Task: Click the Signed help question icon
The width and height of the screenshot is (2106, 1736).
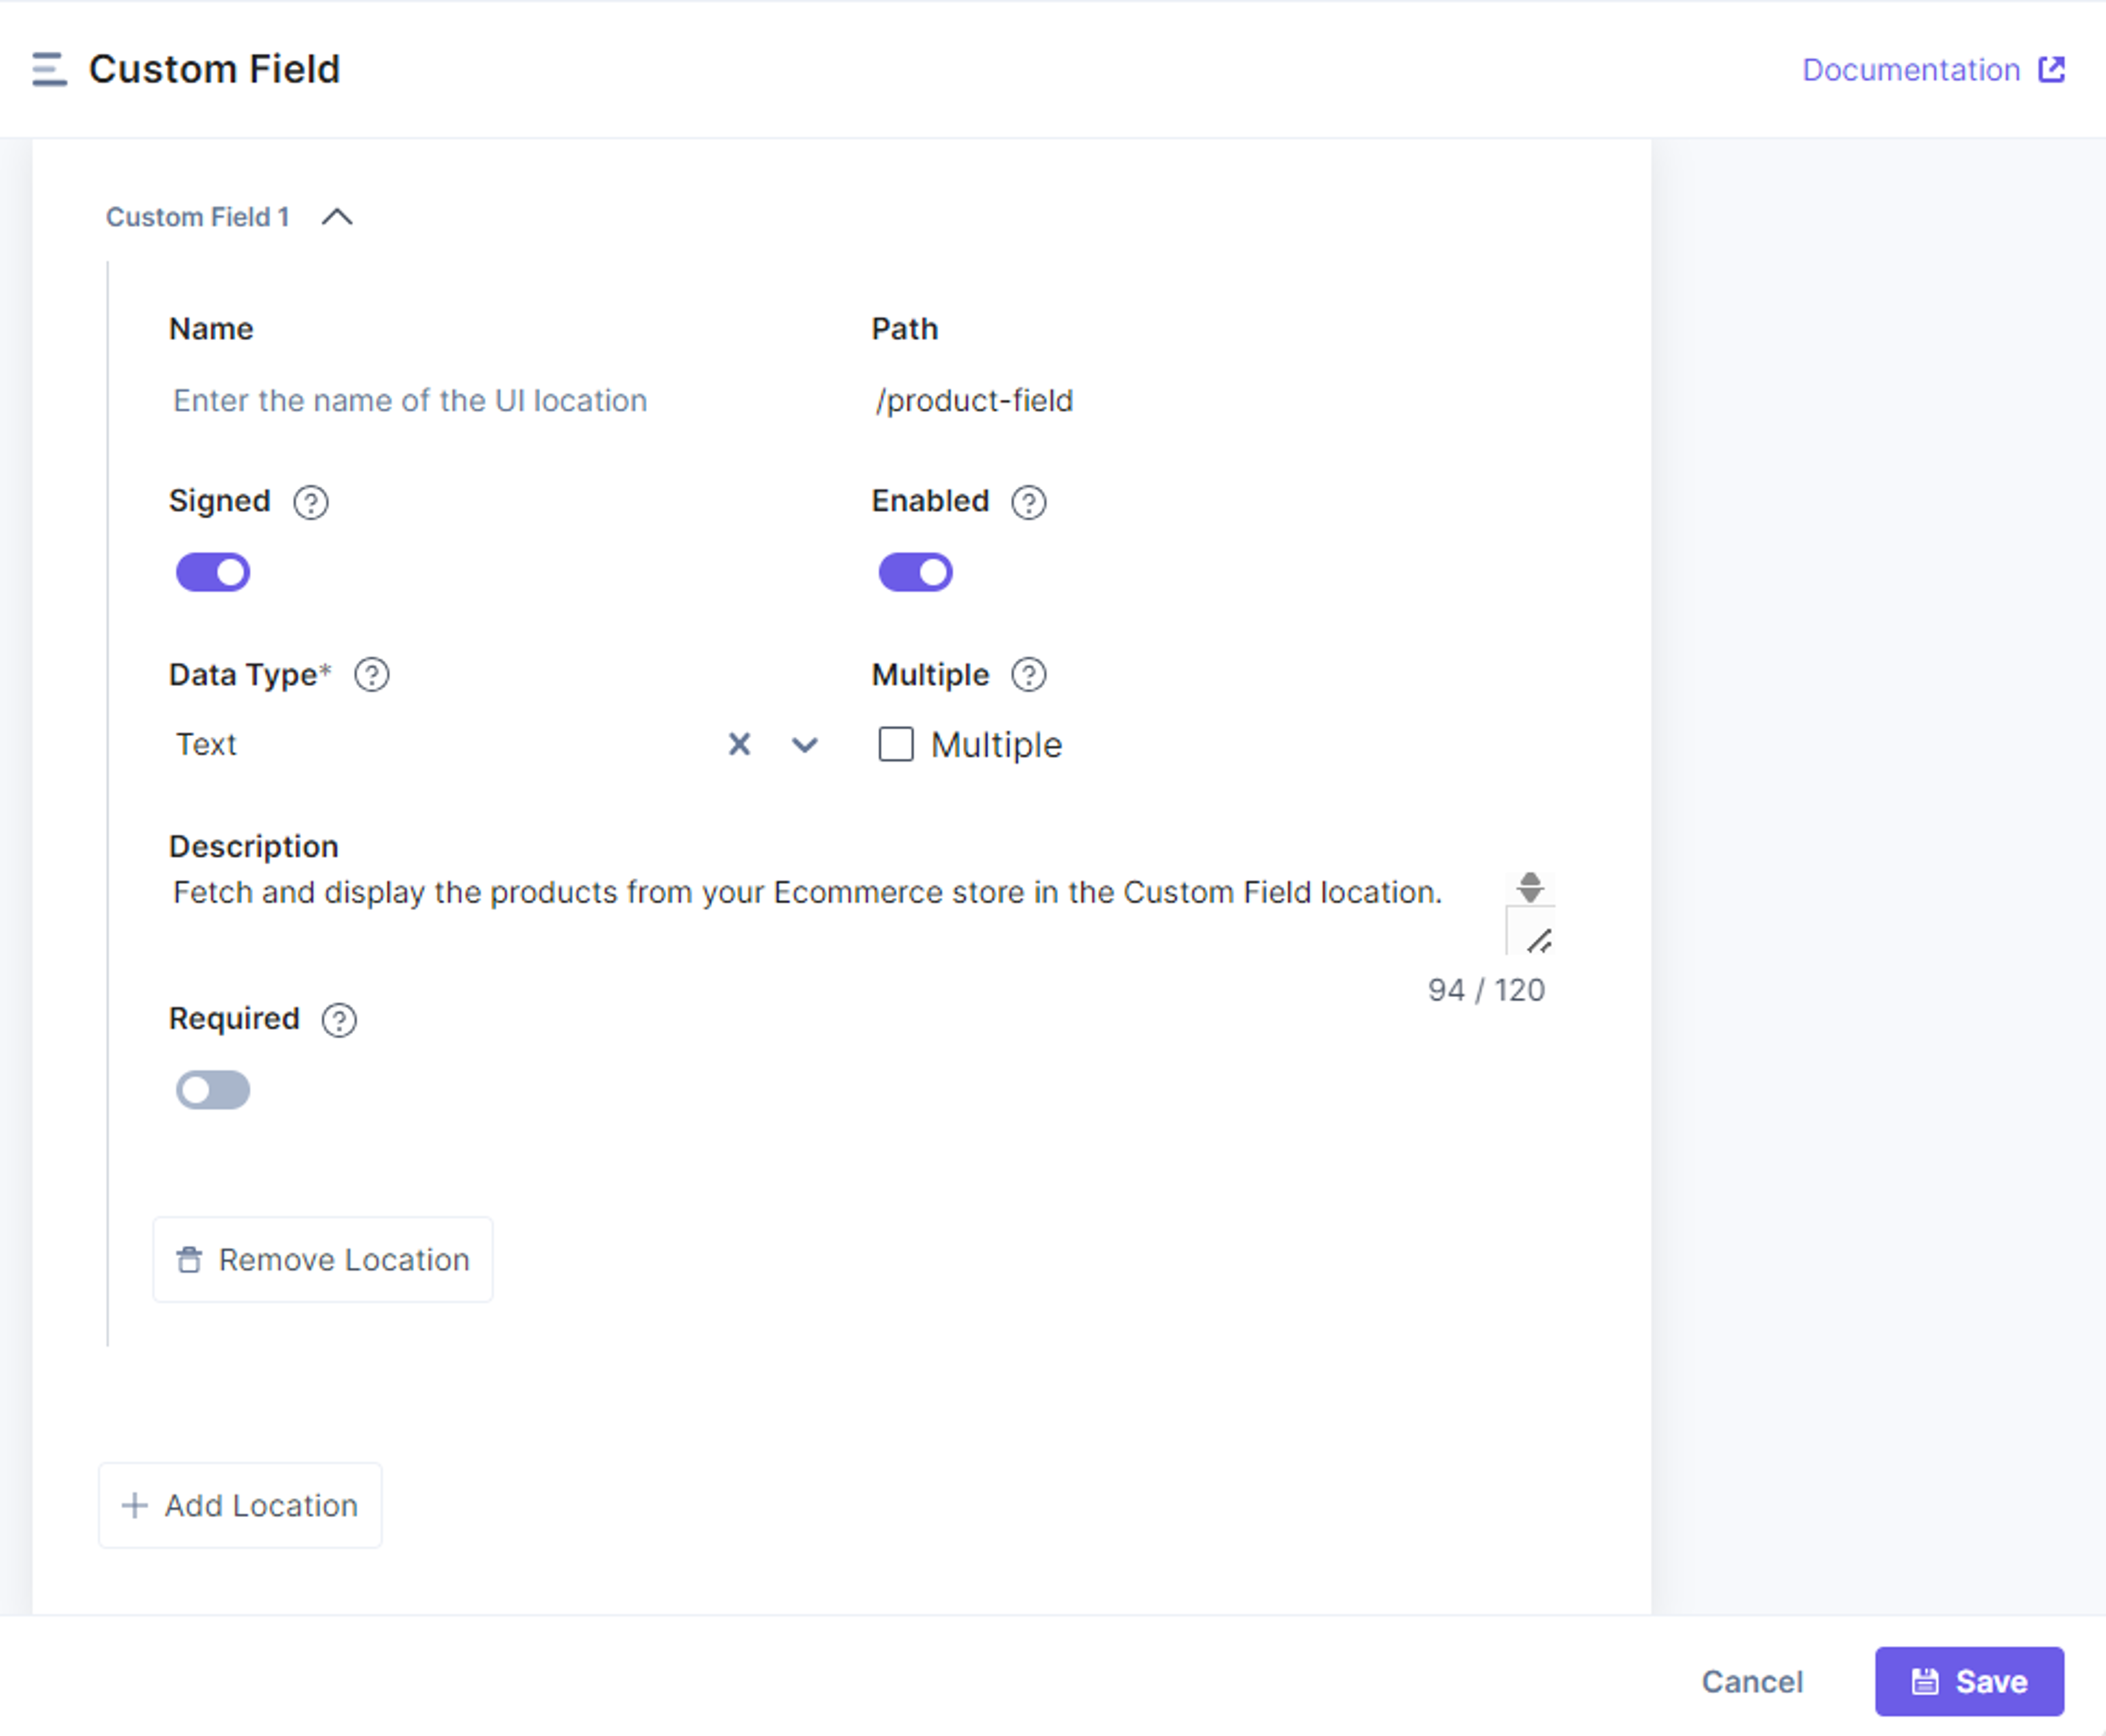Action: (x=310, y=502)
